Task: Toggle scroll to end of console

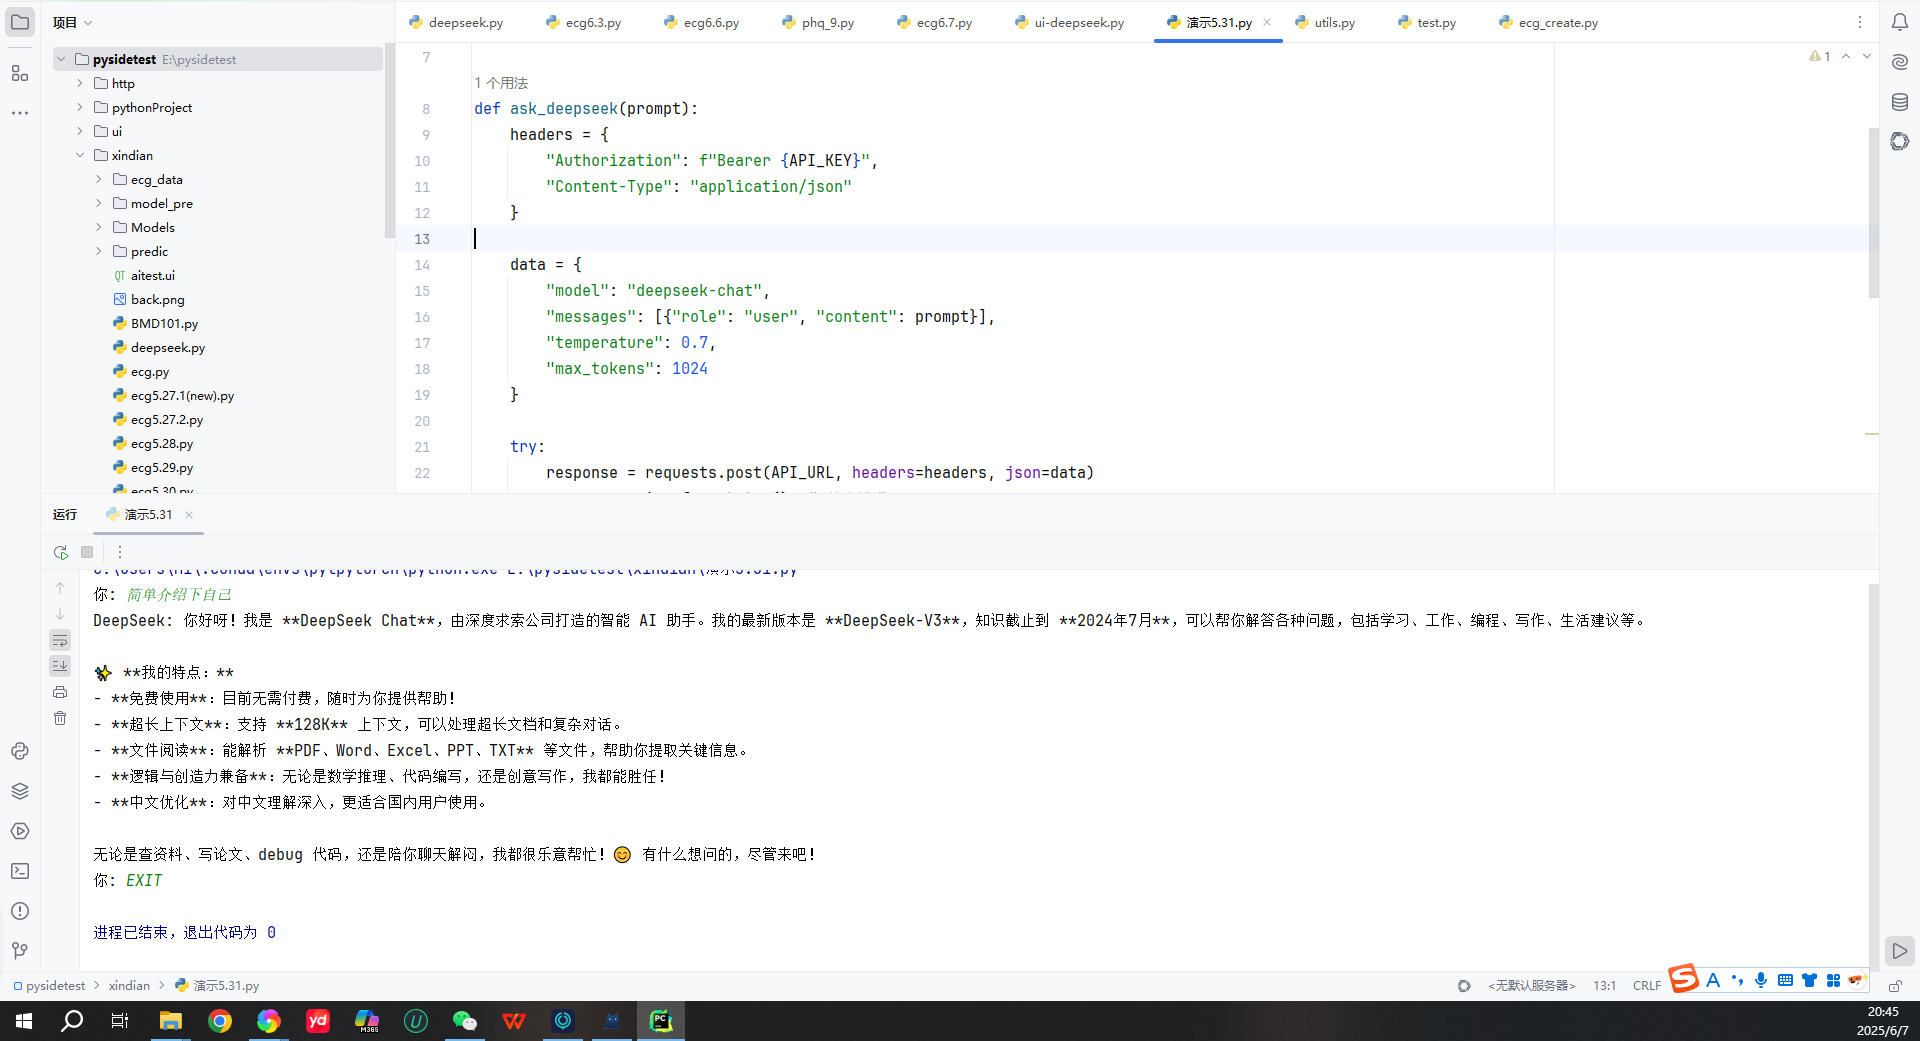Action: 60,666
